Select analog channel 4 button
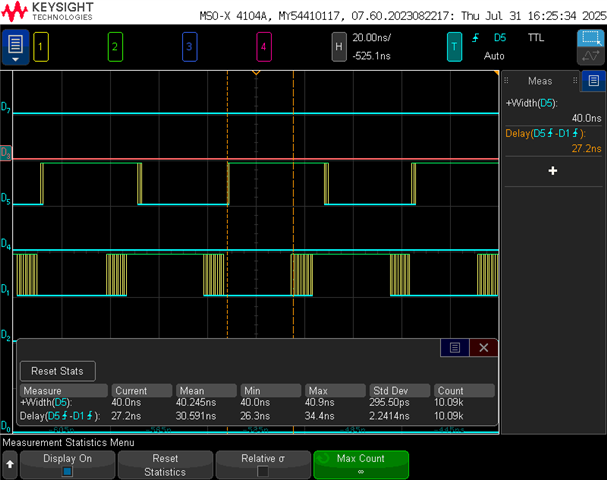This screenshot has height=480, width=607. 264,47
